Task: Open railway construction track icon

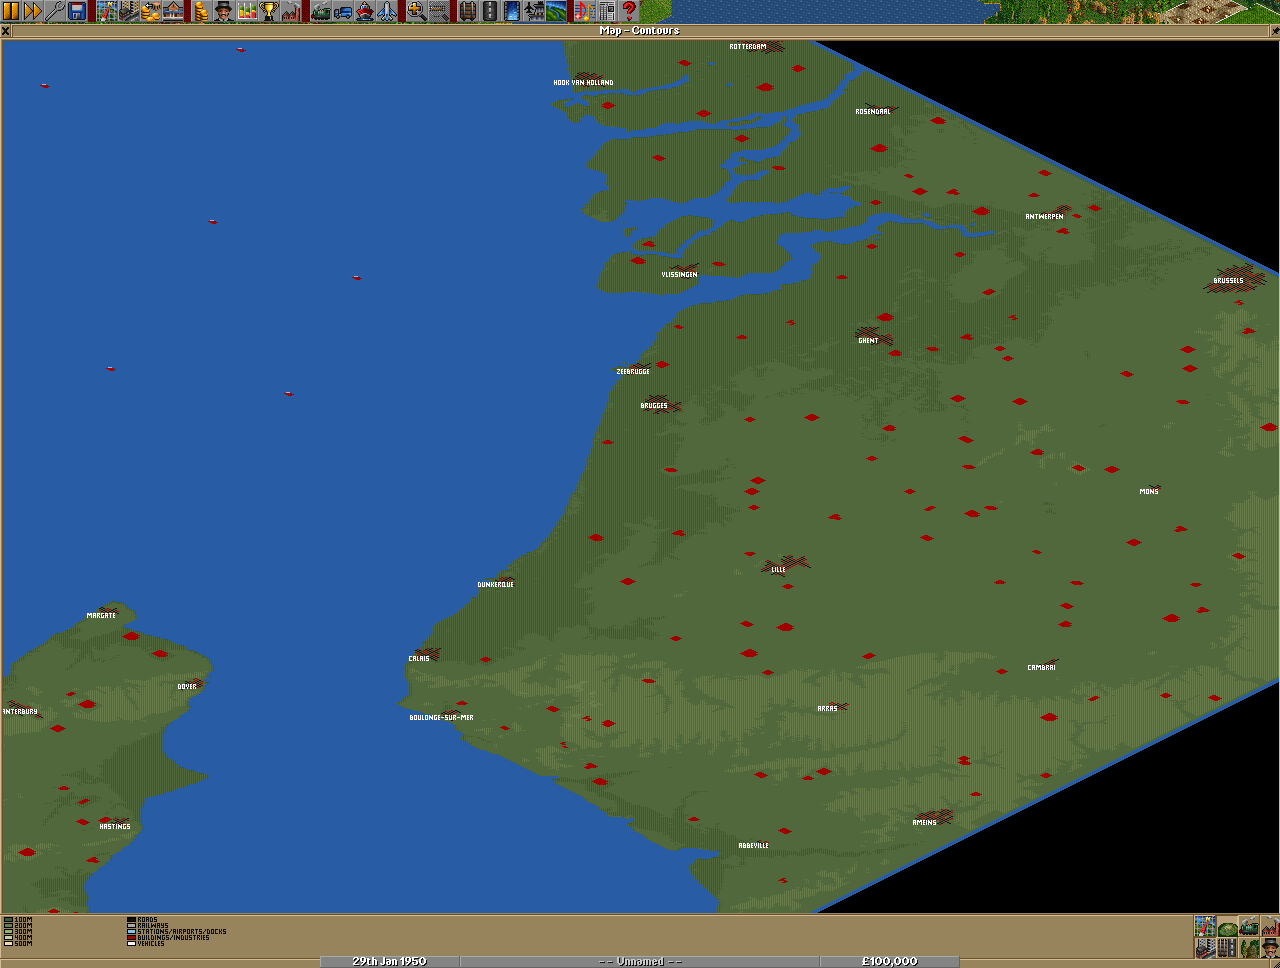Action: [x=469, y=12]
